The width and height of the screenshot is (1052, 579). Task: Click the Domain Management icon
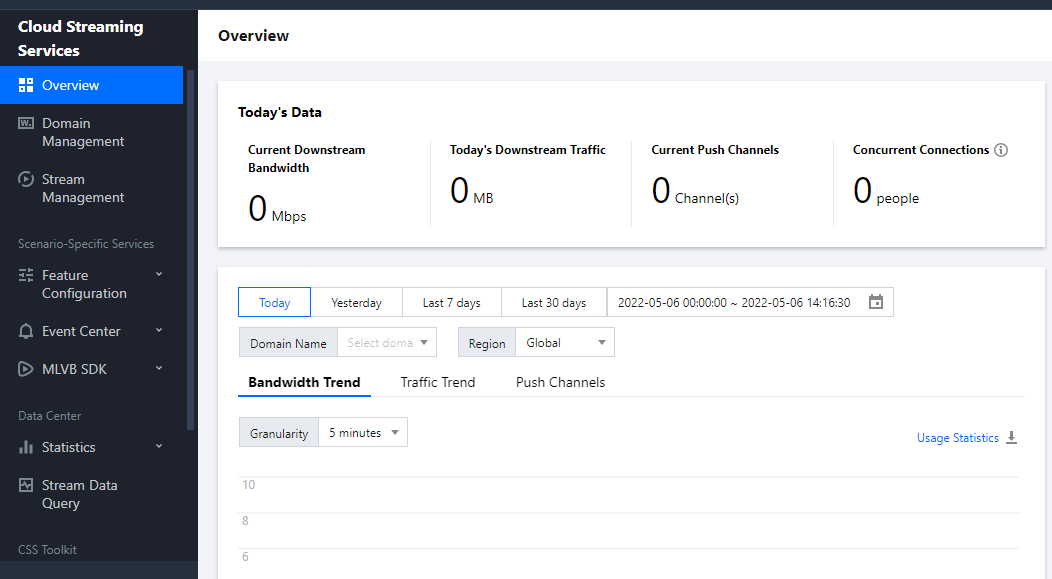(27, 123)
